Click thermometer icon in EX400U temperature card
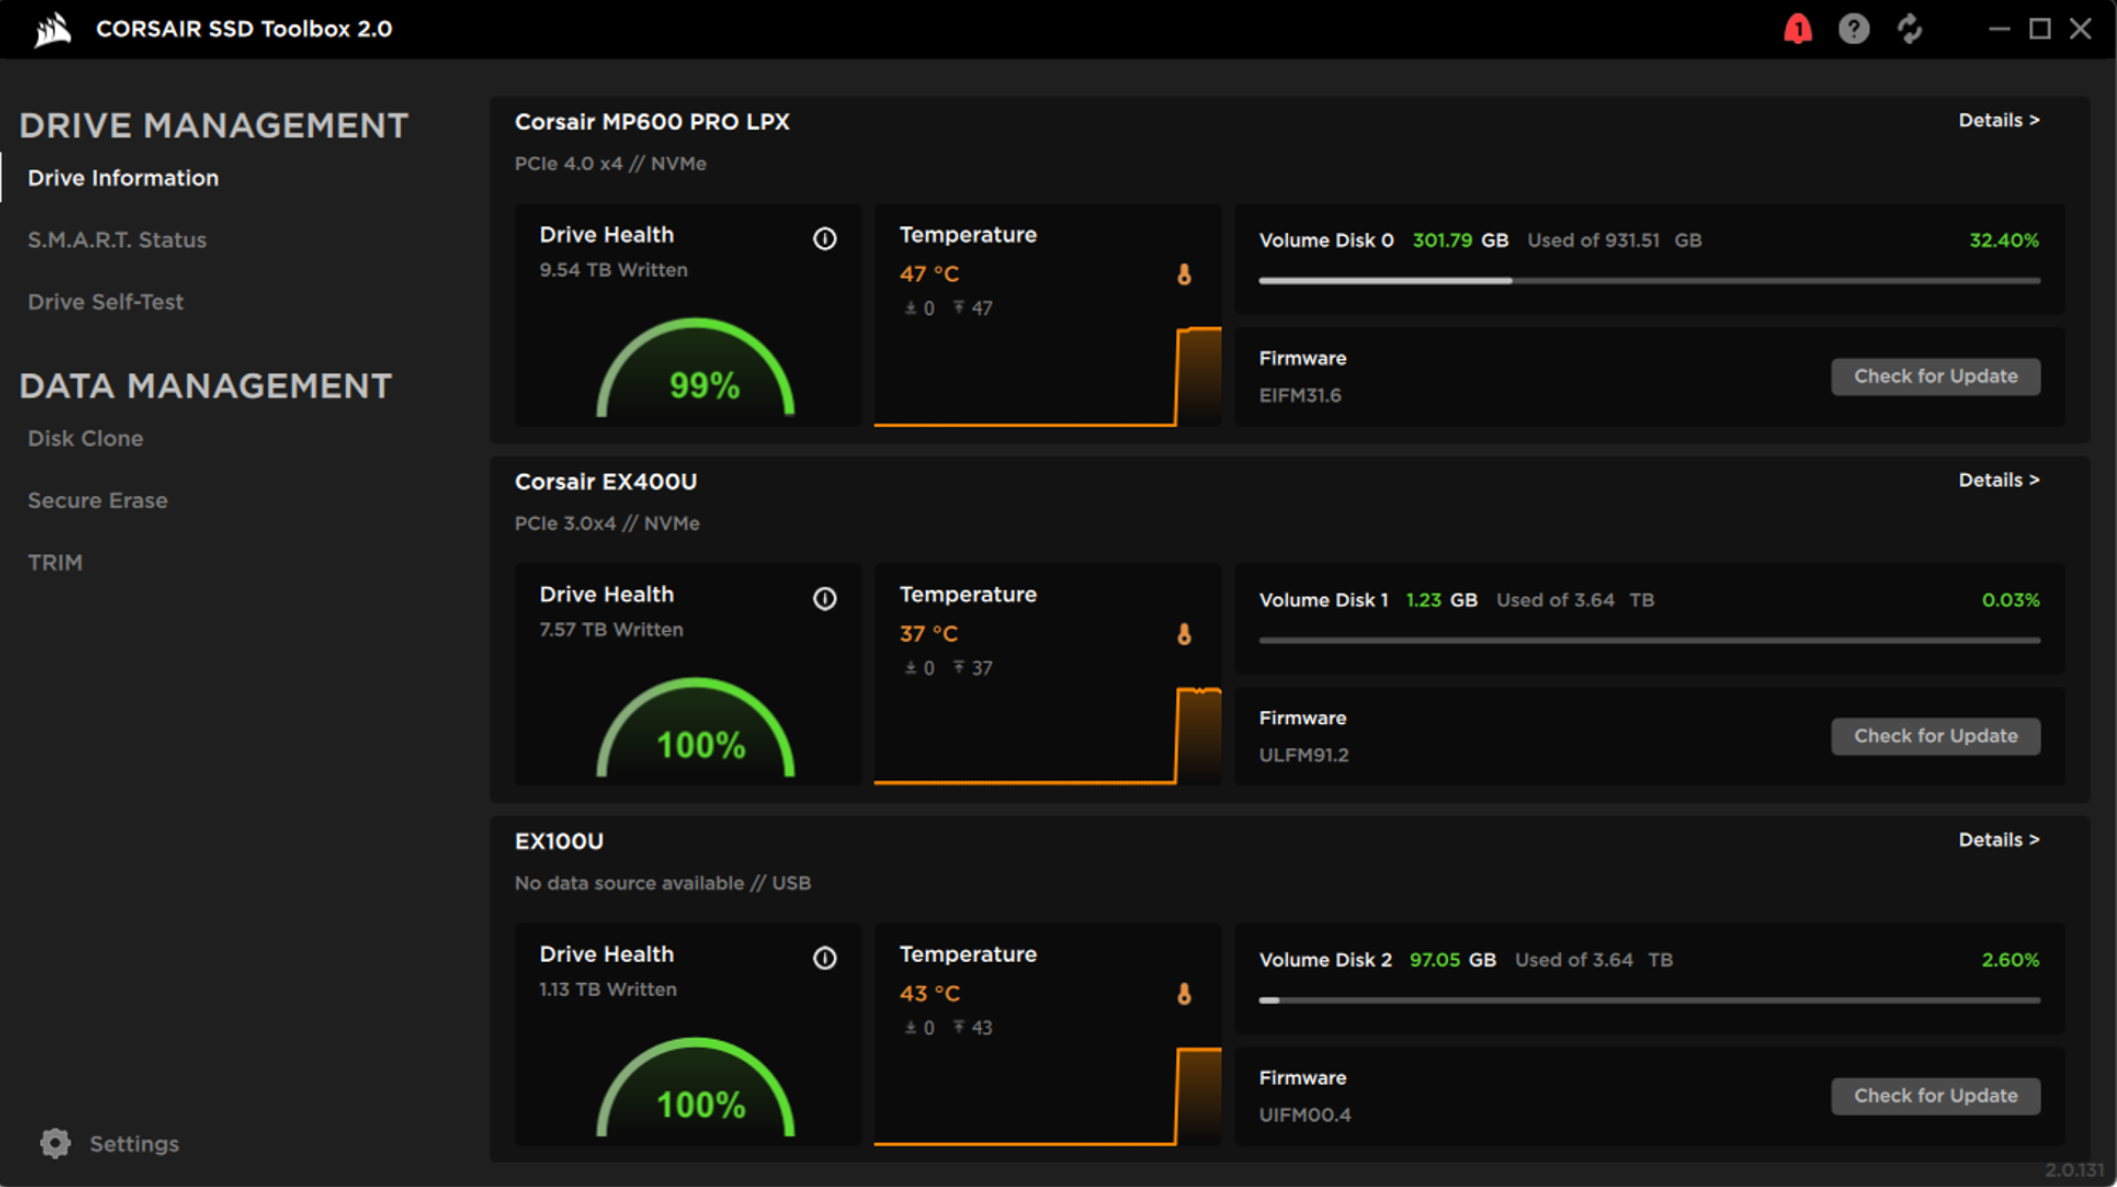 pyautogui.click(x=1184, y=634)
